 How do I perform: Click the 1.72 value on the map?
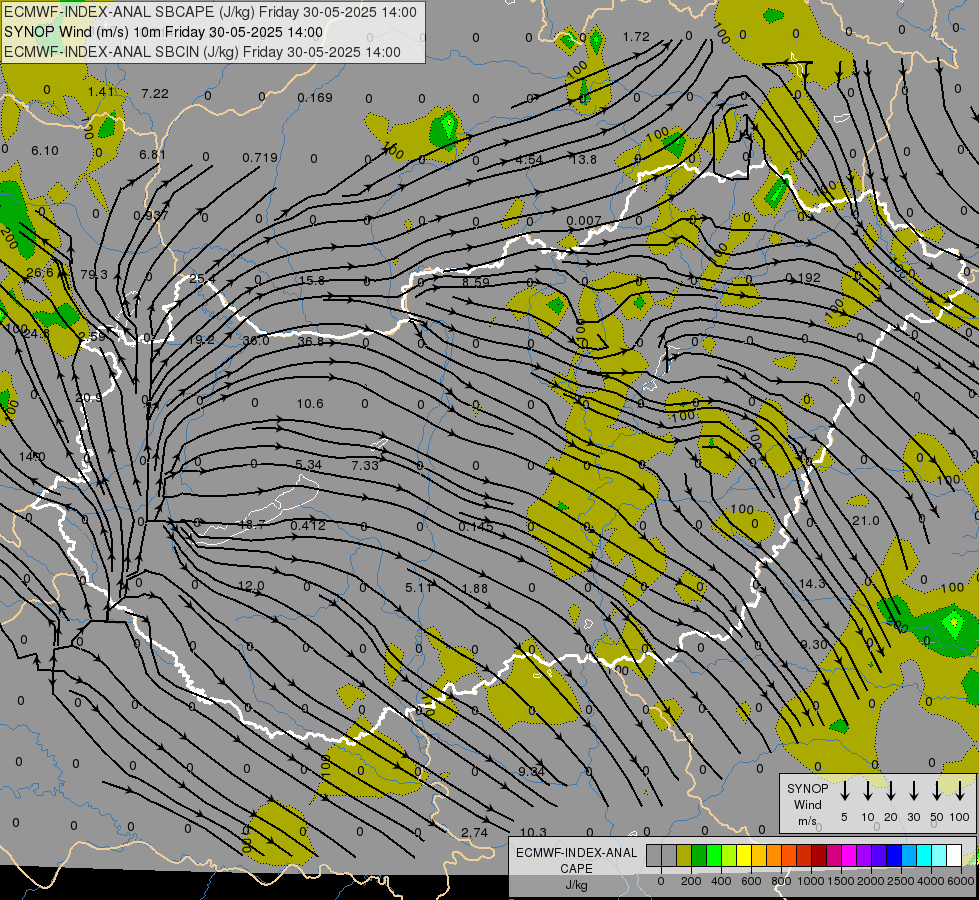coord(636,37)
